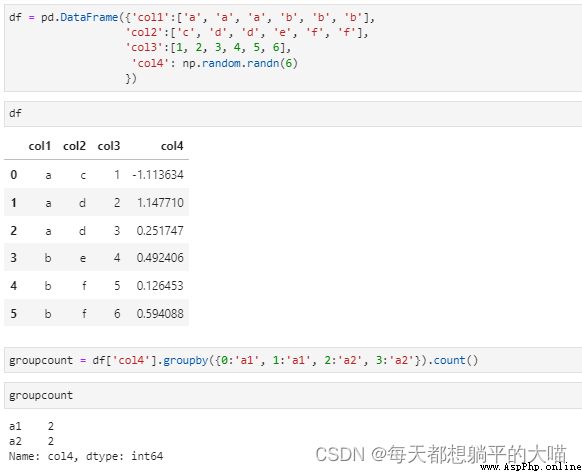
Task: Select the col1 column header
Action: (40, 146)
